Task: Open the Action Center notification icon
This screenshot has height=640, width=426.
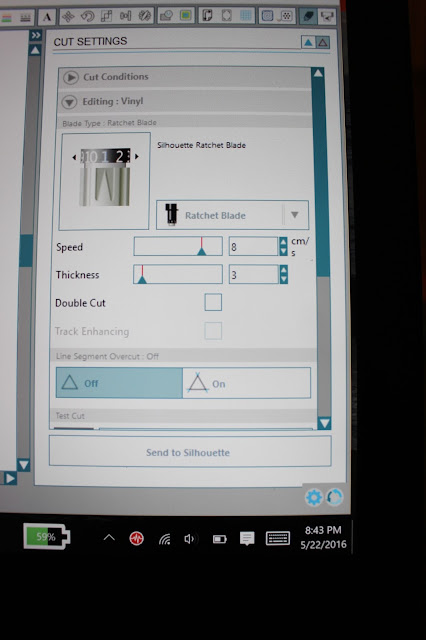Action: pos(247,538)
